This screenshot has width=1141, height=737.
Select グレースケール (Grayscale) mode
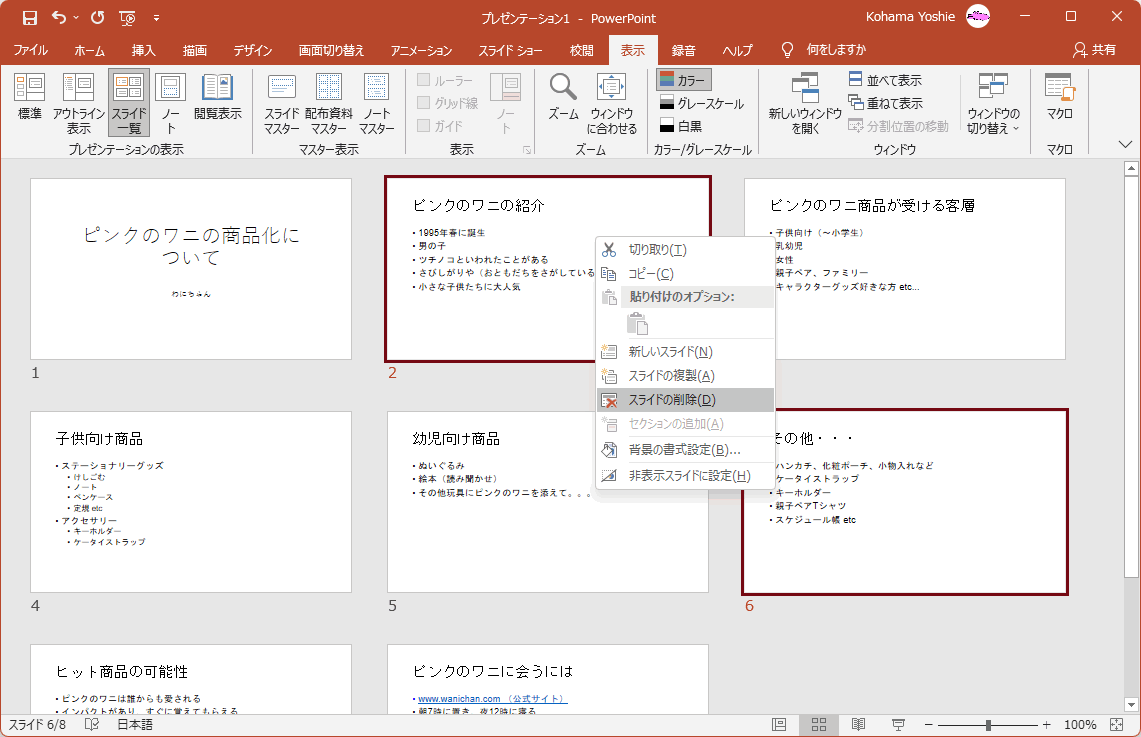(701, 103)
